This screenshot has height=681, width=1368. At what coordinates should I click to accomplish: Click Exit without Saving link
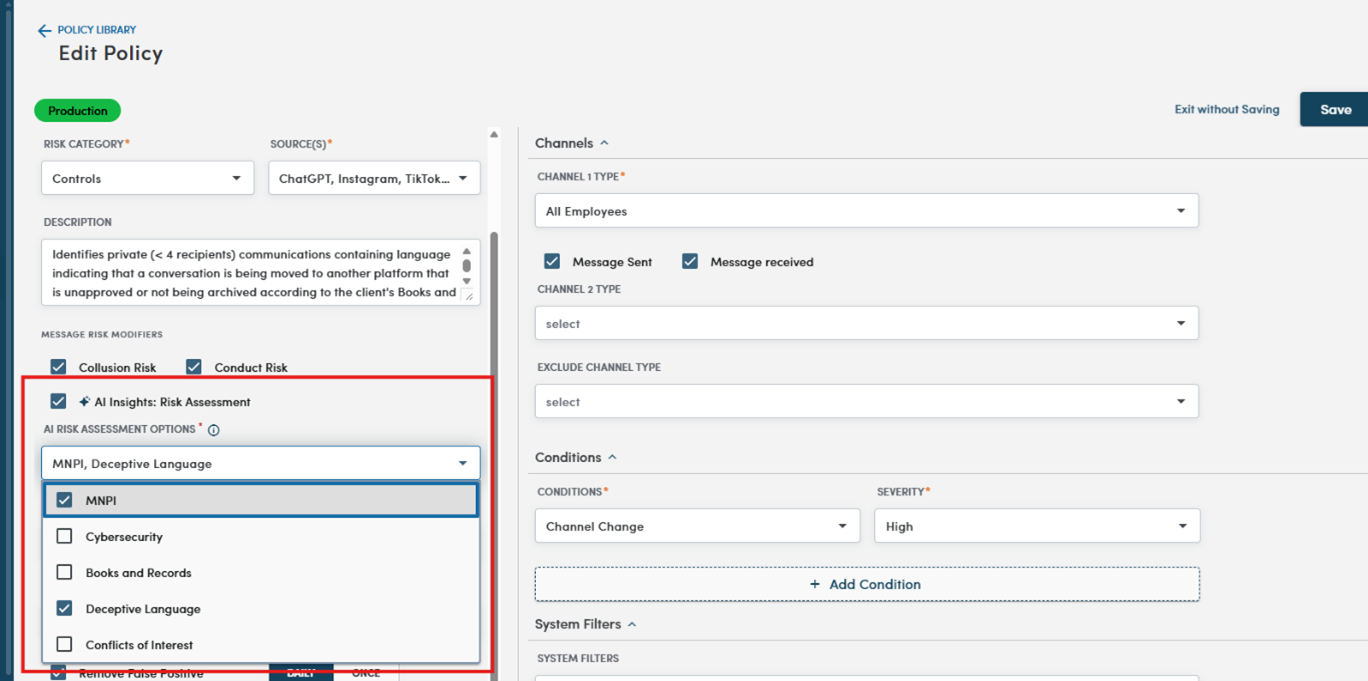(1226, 110)
